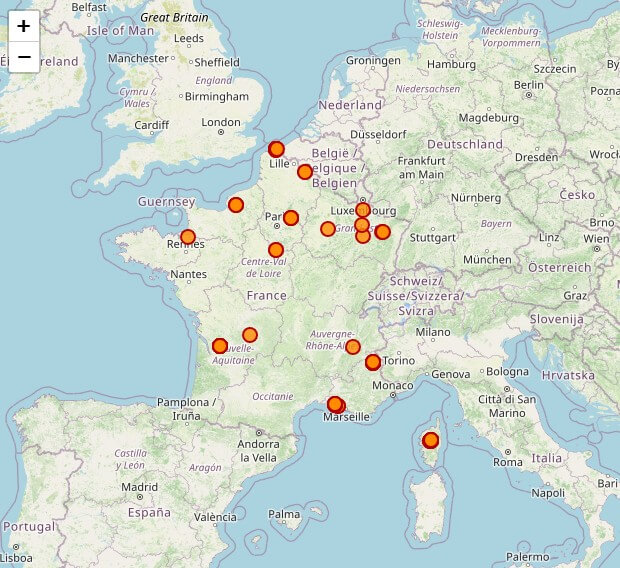Click the Milano city label
Viewport: 620px width, 568px height.
(x=433, y=332)
